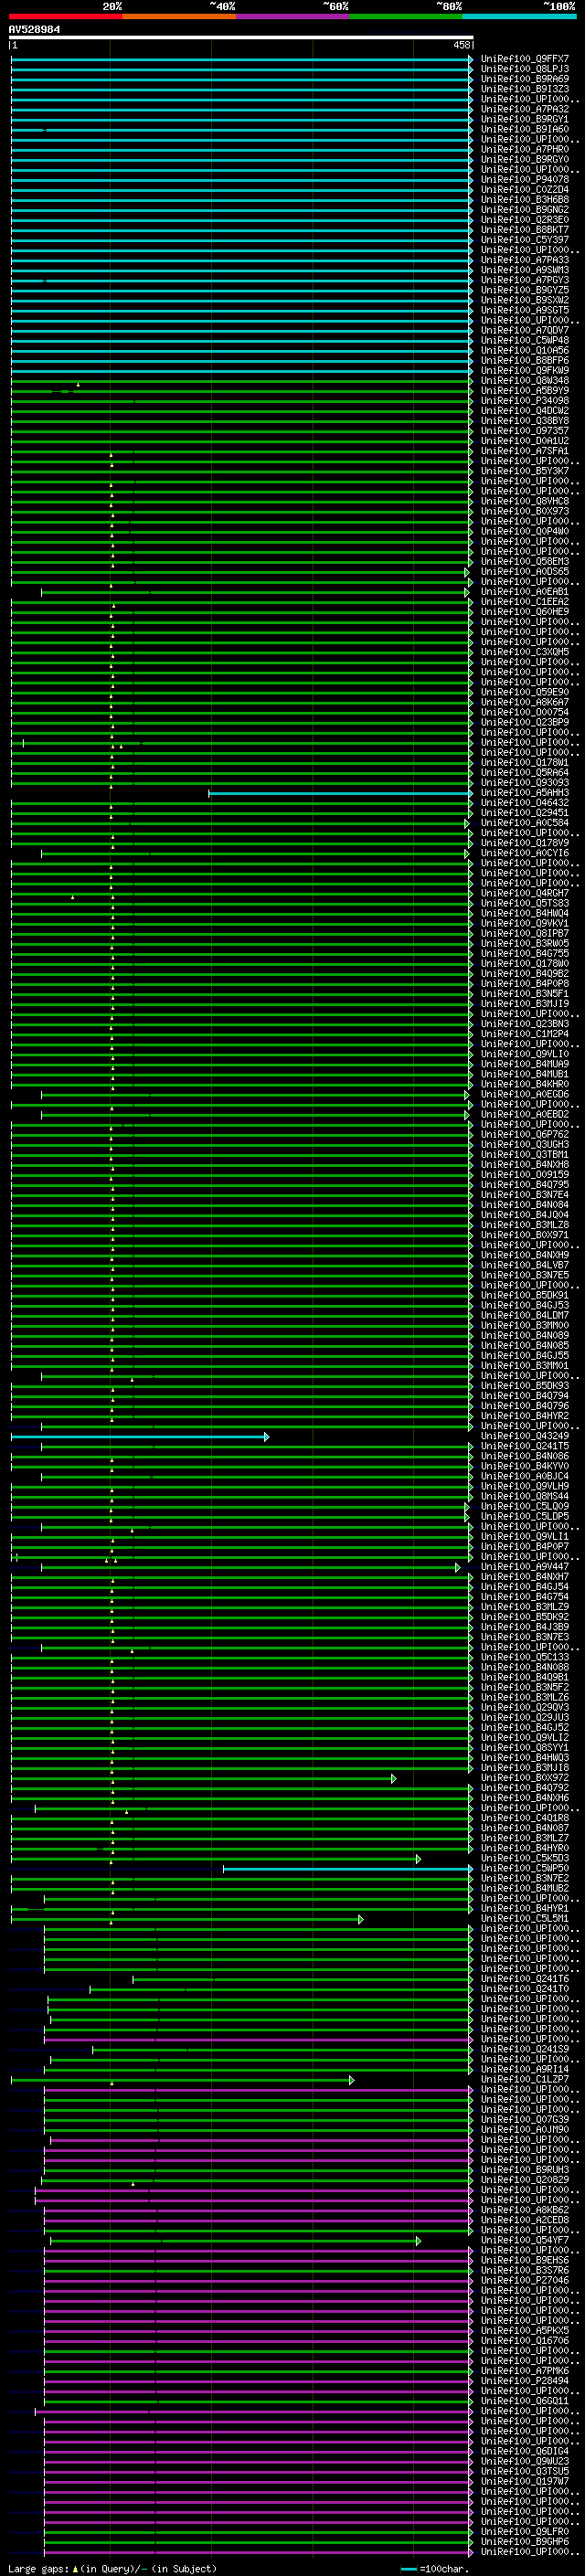This screenshot has width=585, height=2576.
Task: Click hit label UniRef100_A9SWM3
Action: (525, 270)
